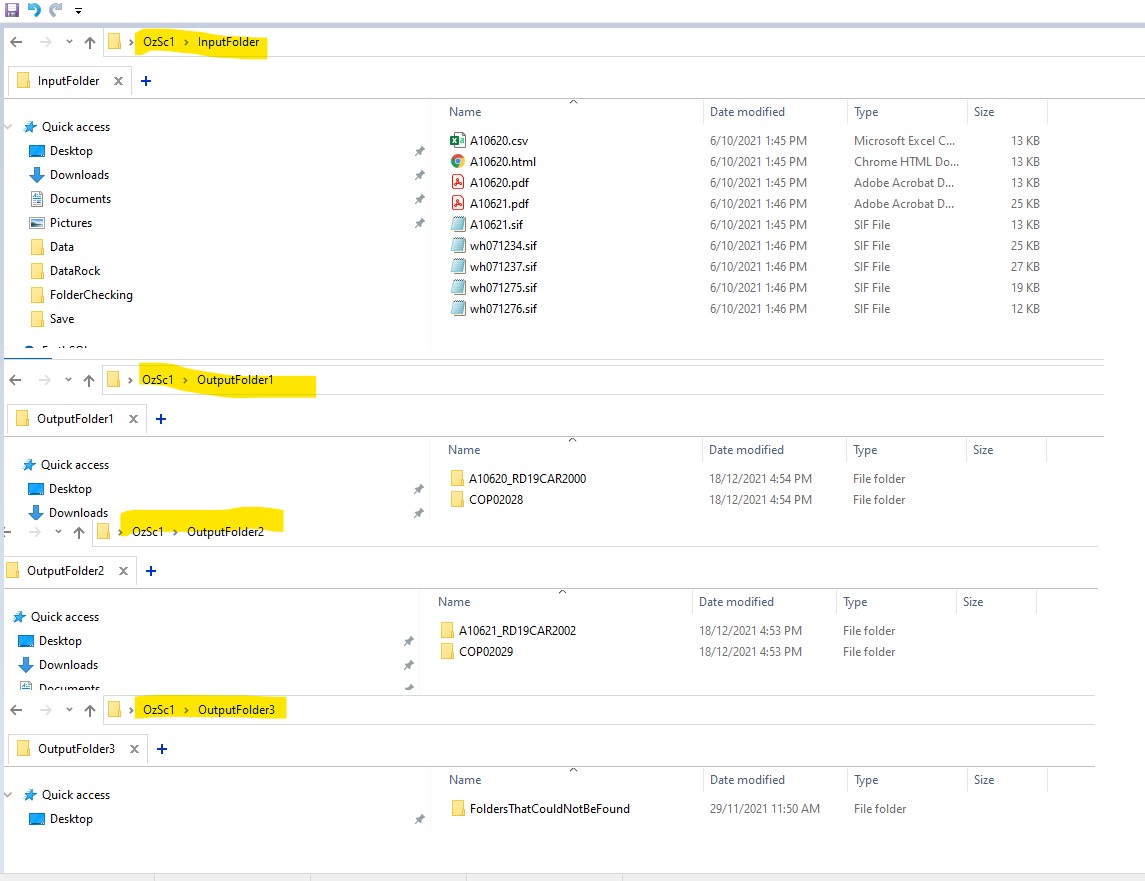Image resolution: width=1145 pixels, height=881 pixels.
Task: Switch to the OutputFolder1 tab
Action: [75, 419]
